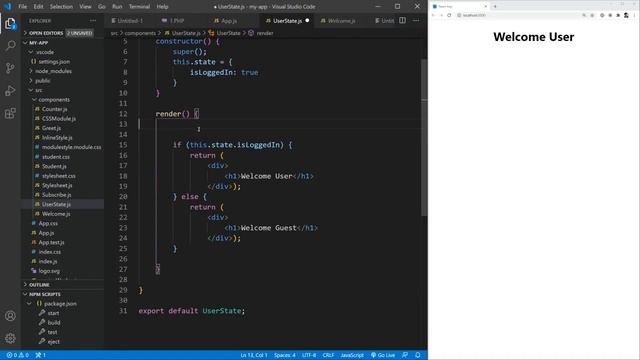This screenshot has height=360, width=640.
Task: Open the Accounts menu icon
Action: 10,316
